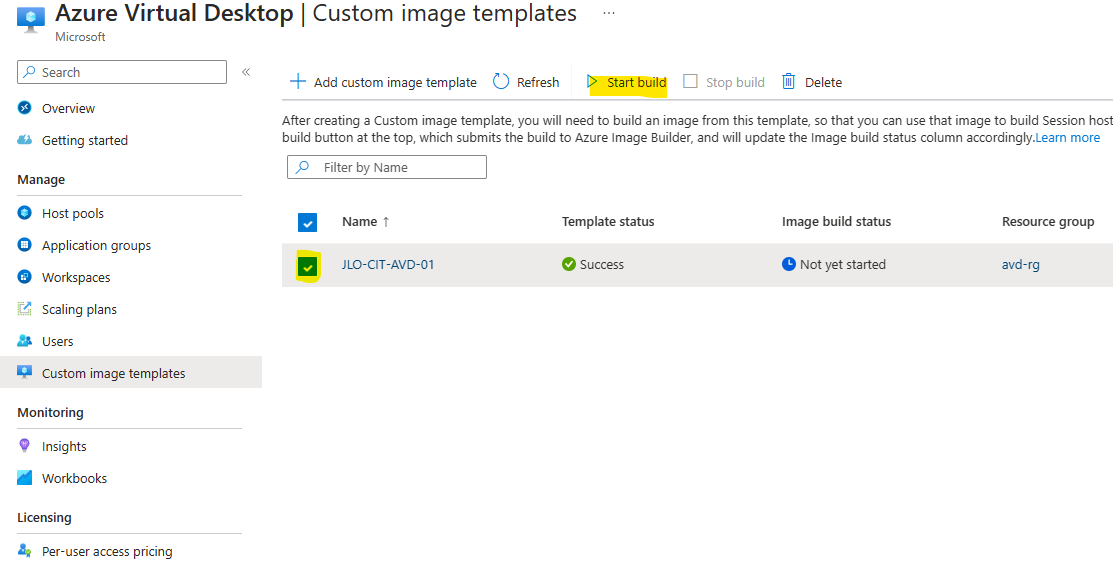
Task: Open Workspaces section
Action: tap(76, 278)
